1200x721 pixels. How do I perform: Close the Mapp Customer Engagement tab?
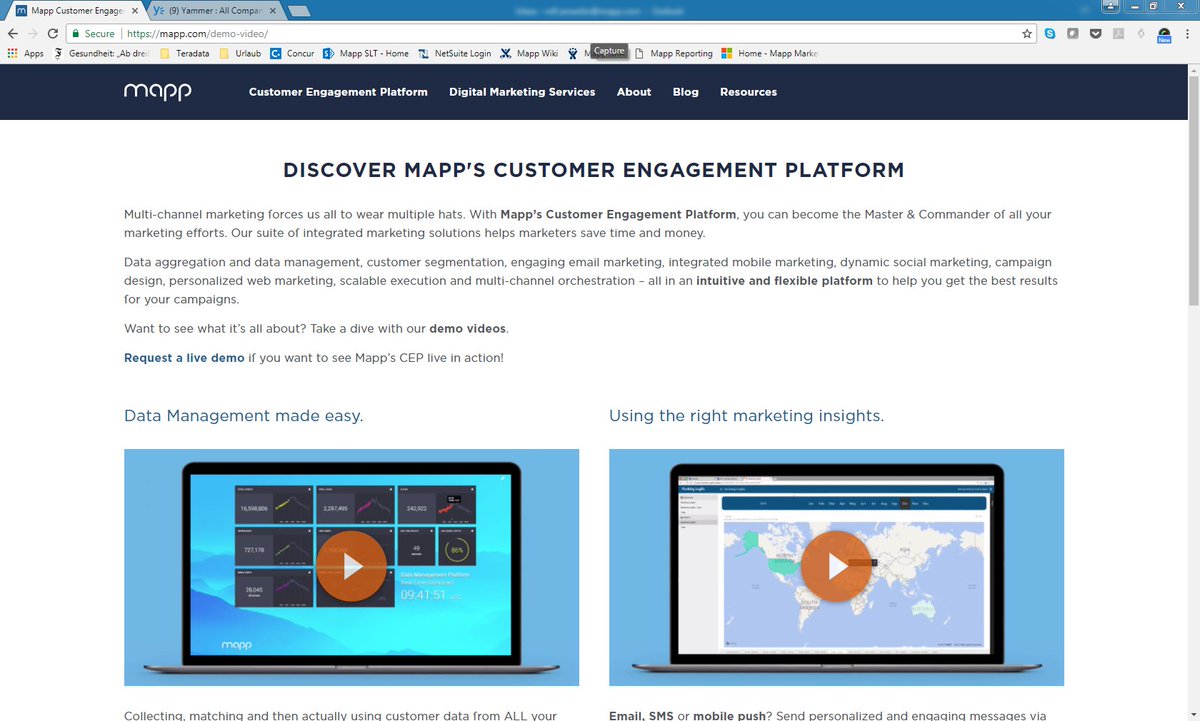(135, 11)
